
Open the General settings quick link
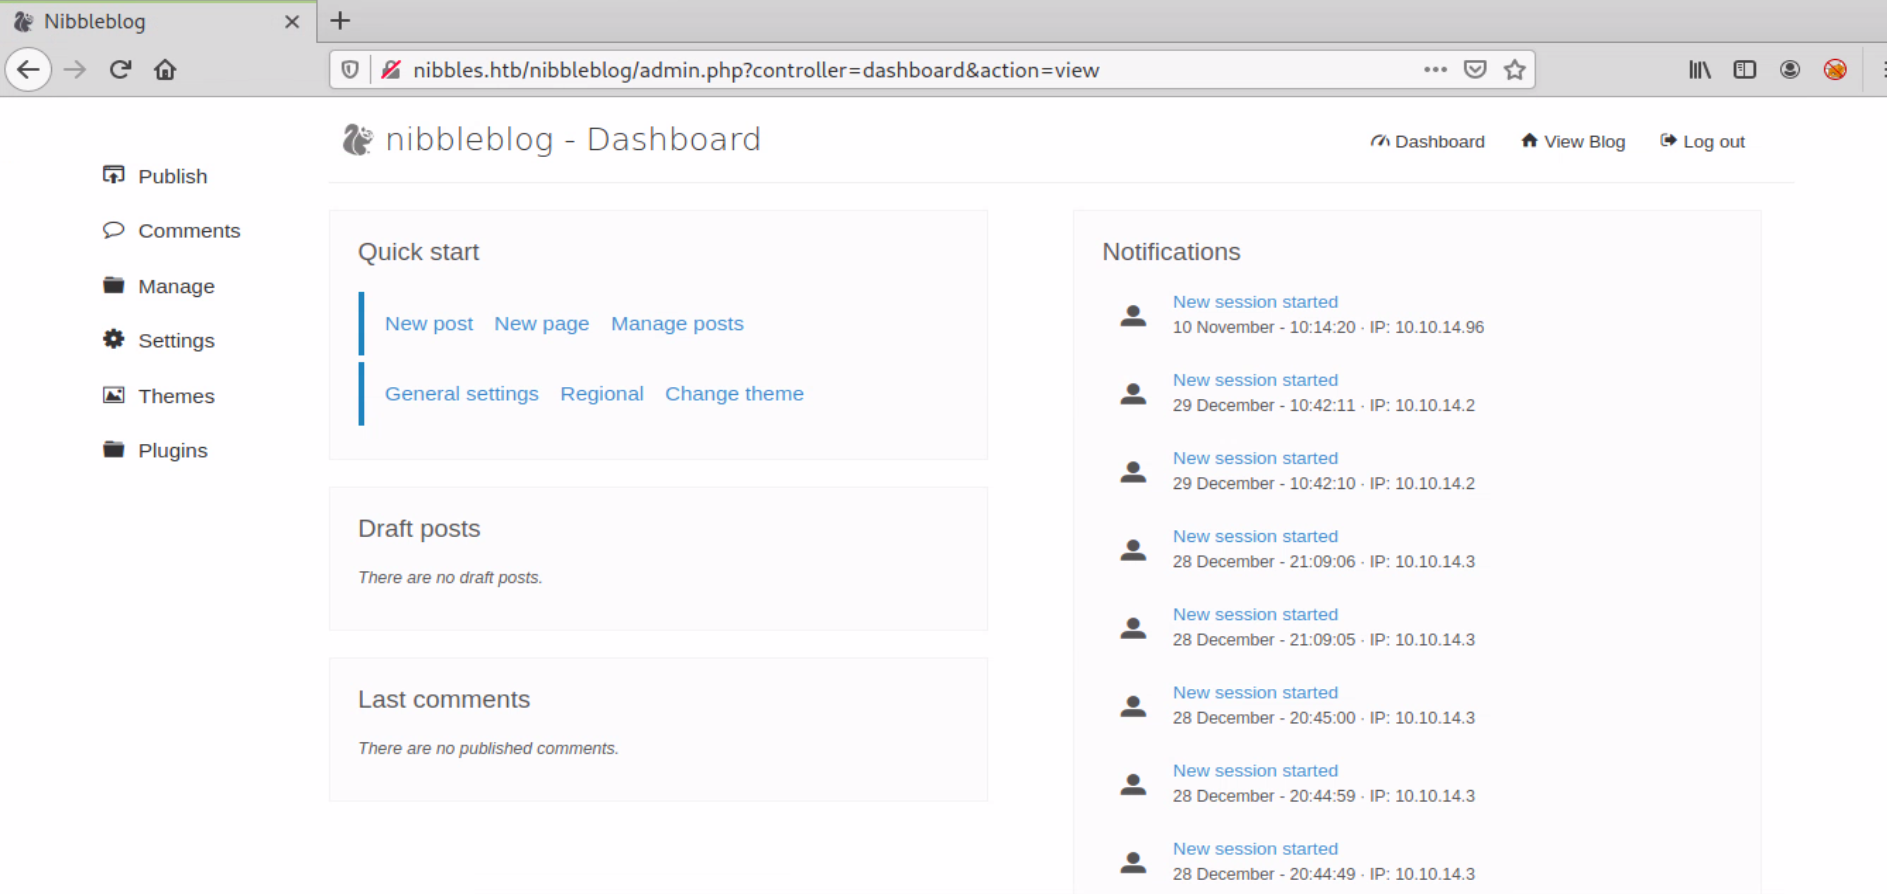[x=461, y=394]
